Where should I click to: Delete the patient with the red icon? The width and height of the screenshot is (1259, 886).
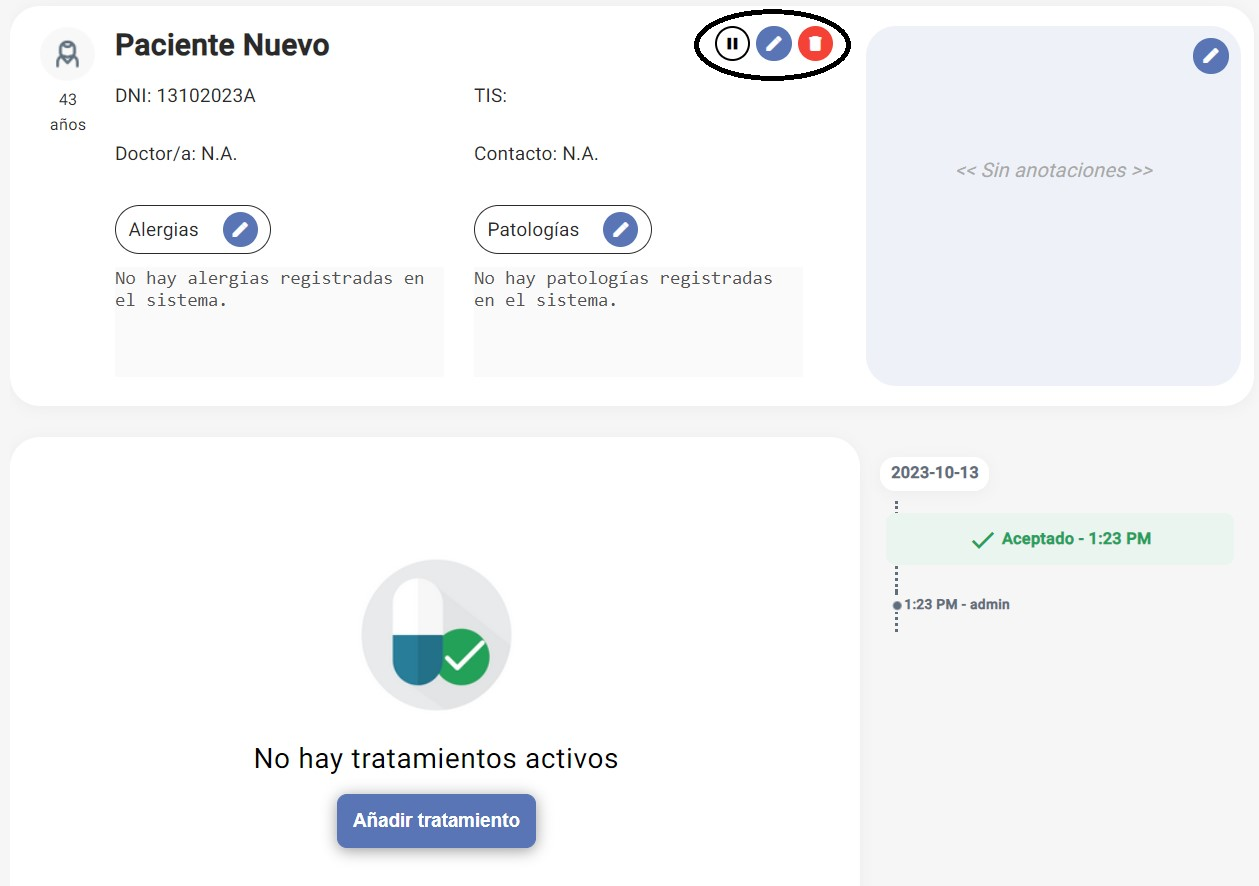coord(814,43)
